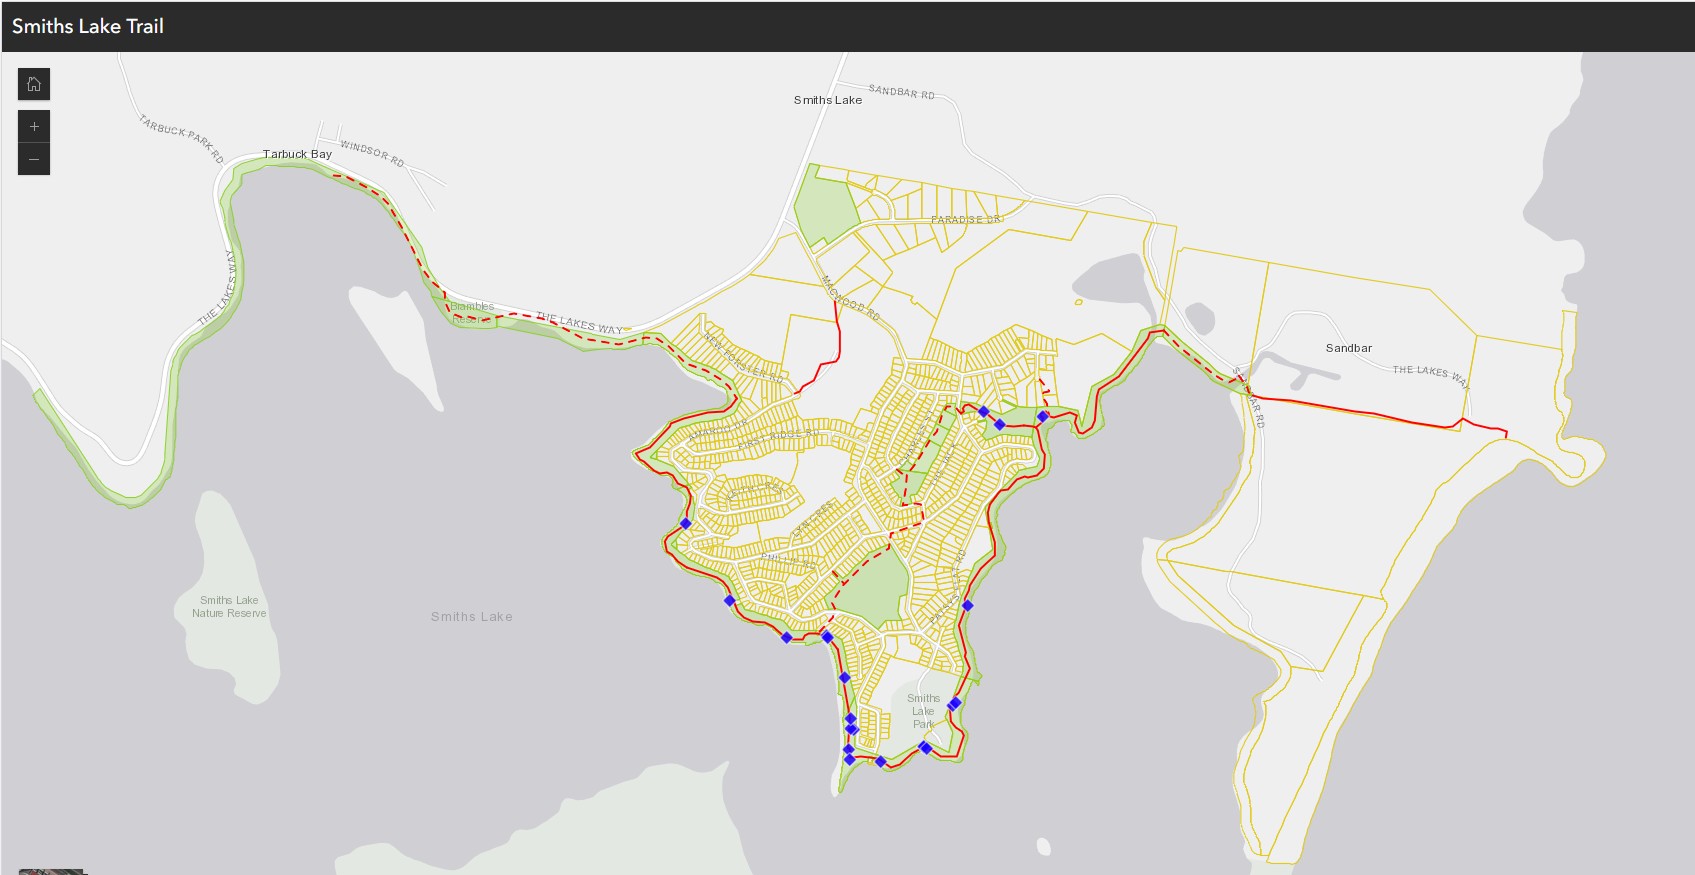Viewport: 1695px width, 875px height.
Task: Select the easternmost blue diamond trail marker
Action: click(1042, 416)
